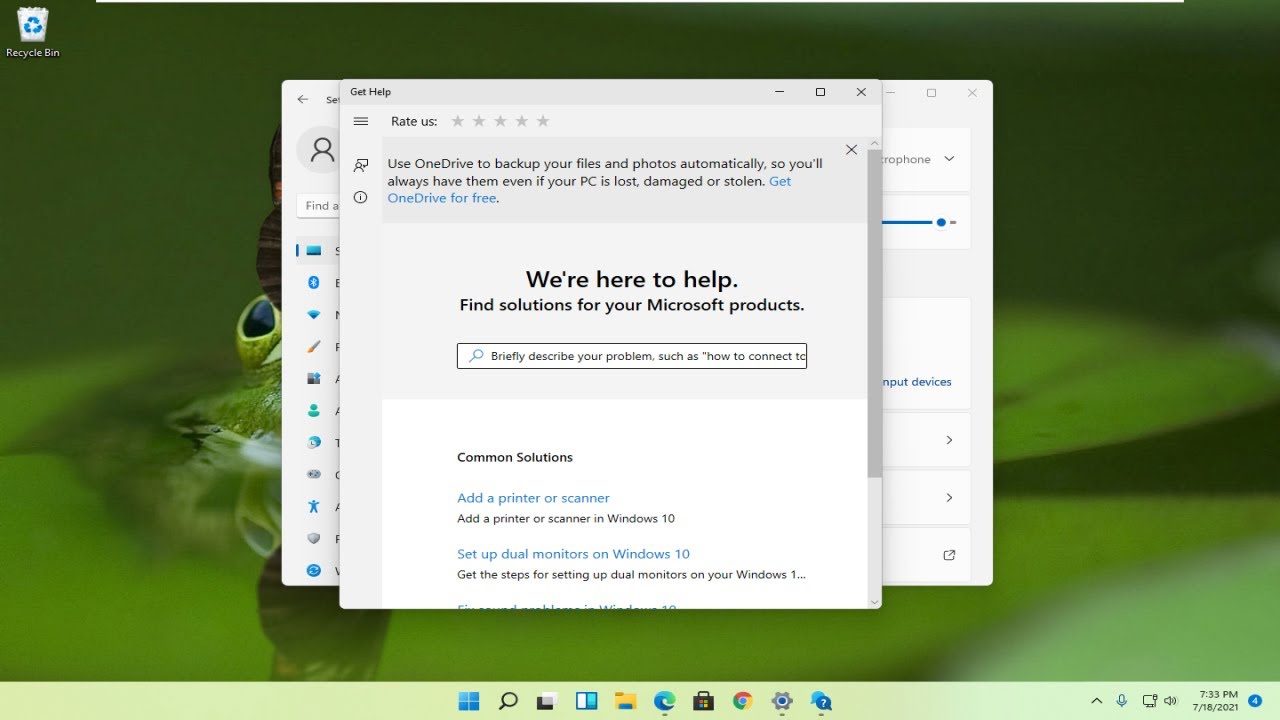Open the notification badge showing 4
Screen dimensions: 1280x720
[1254, 701]
